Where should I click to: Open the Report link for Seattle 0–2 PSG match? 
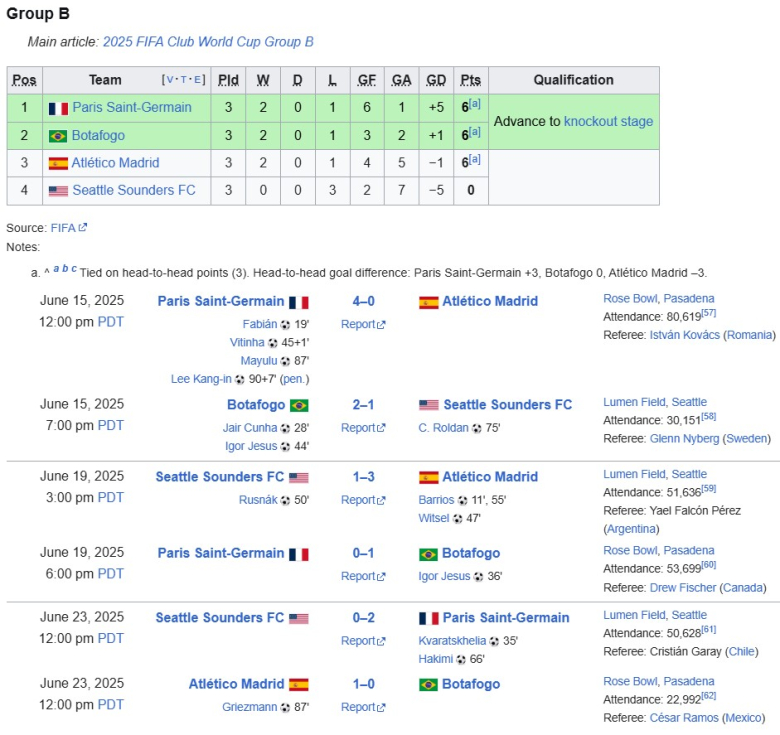[363, 641]
